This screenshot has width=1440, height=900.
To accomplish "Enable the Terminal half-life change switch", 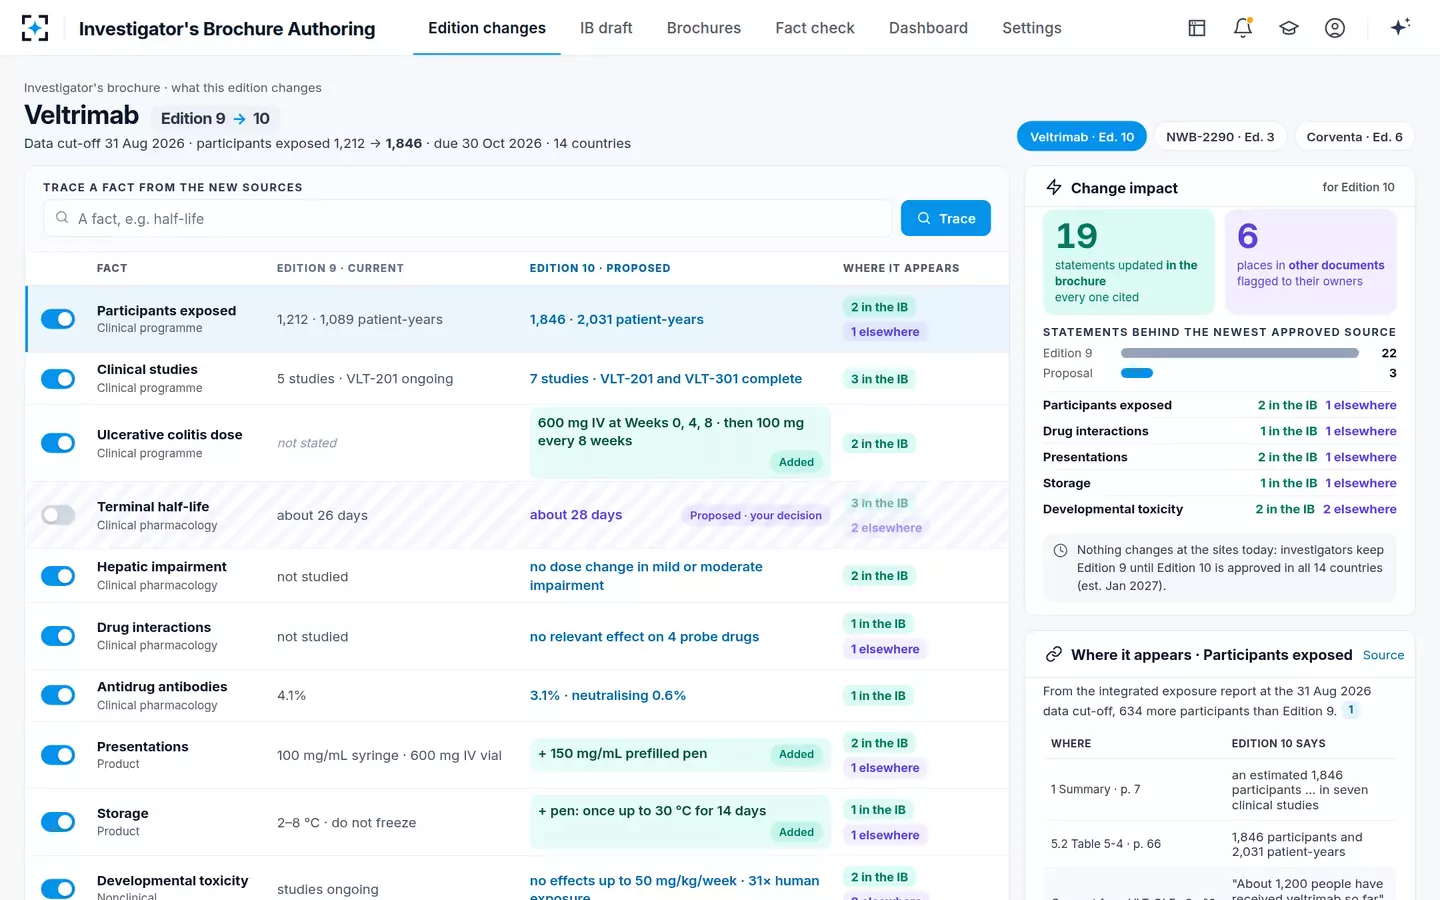I will (58, 515).
